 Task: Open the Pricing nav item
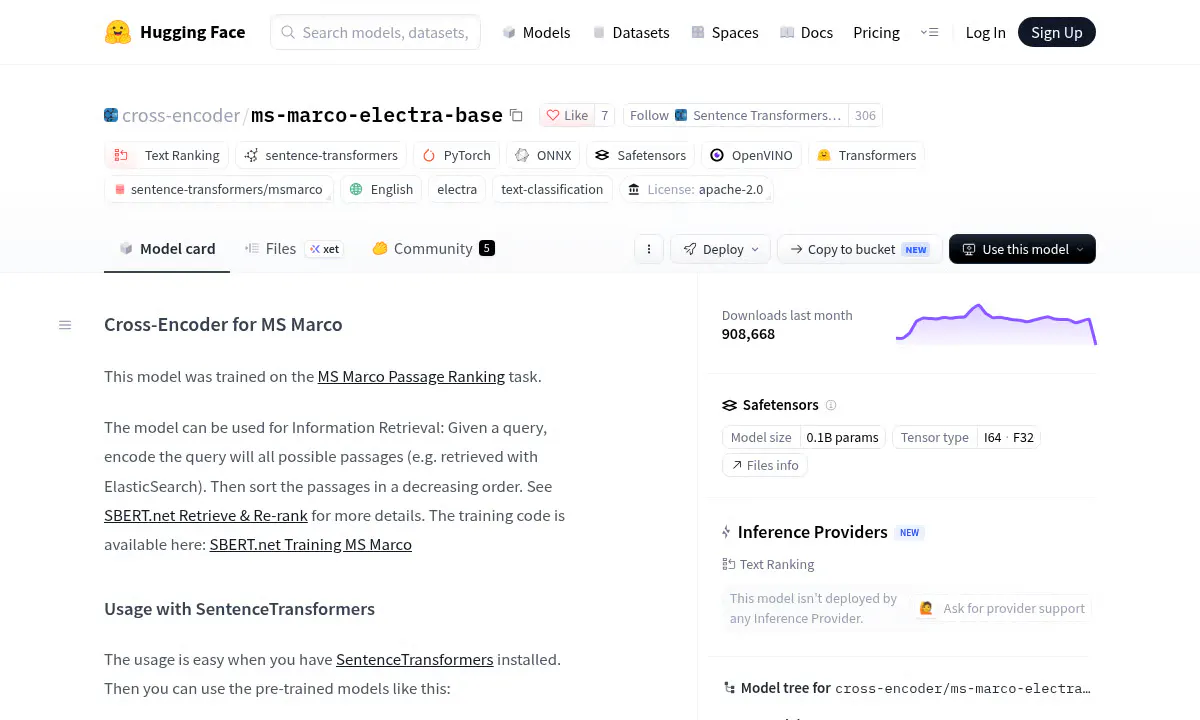(x=876, y=32)
